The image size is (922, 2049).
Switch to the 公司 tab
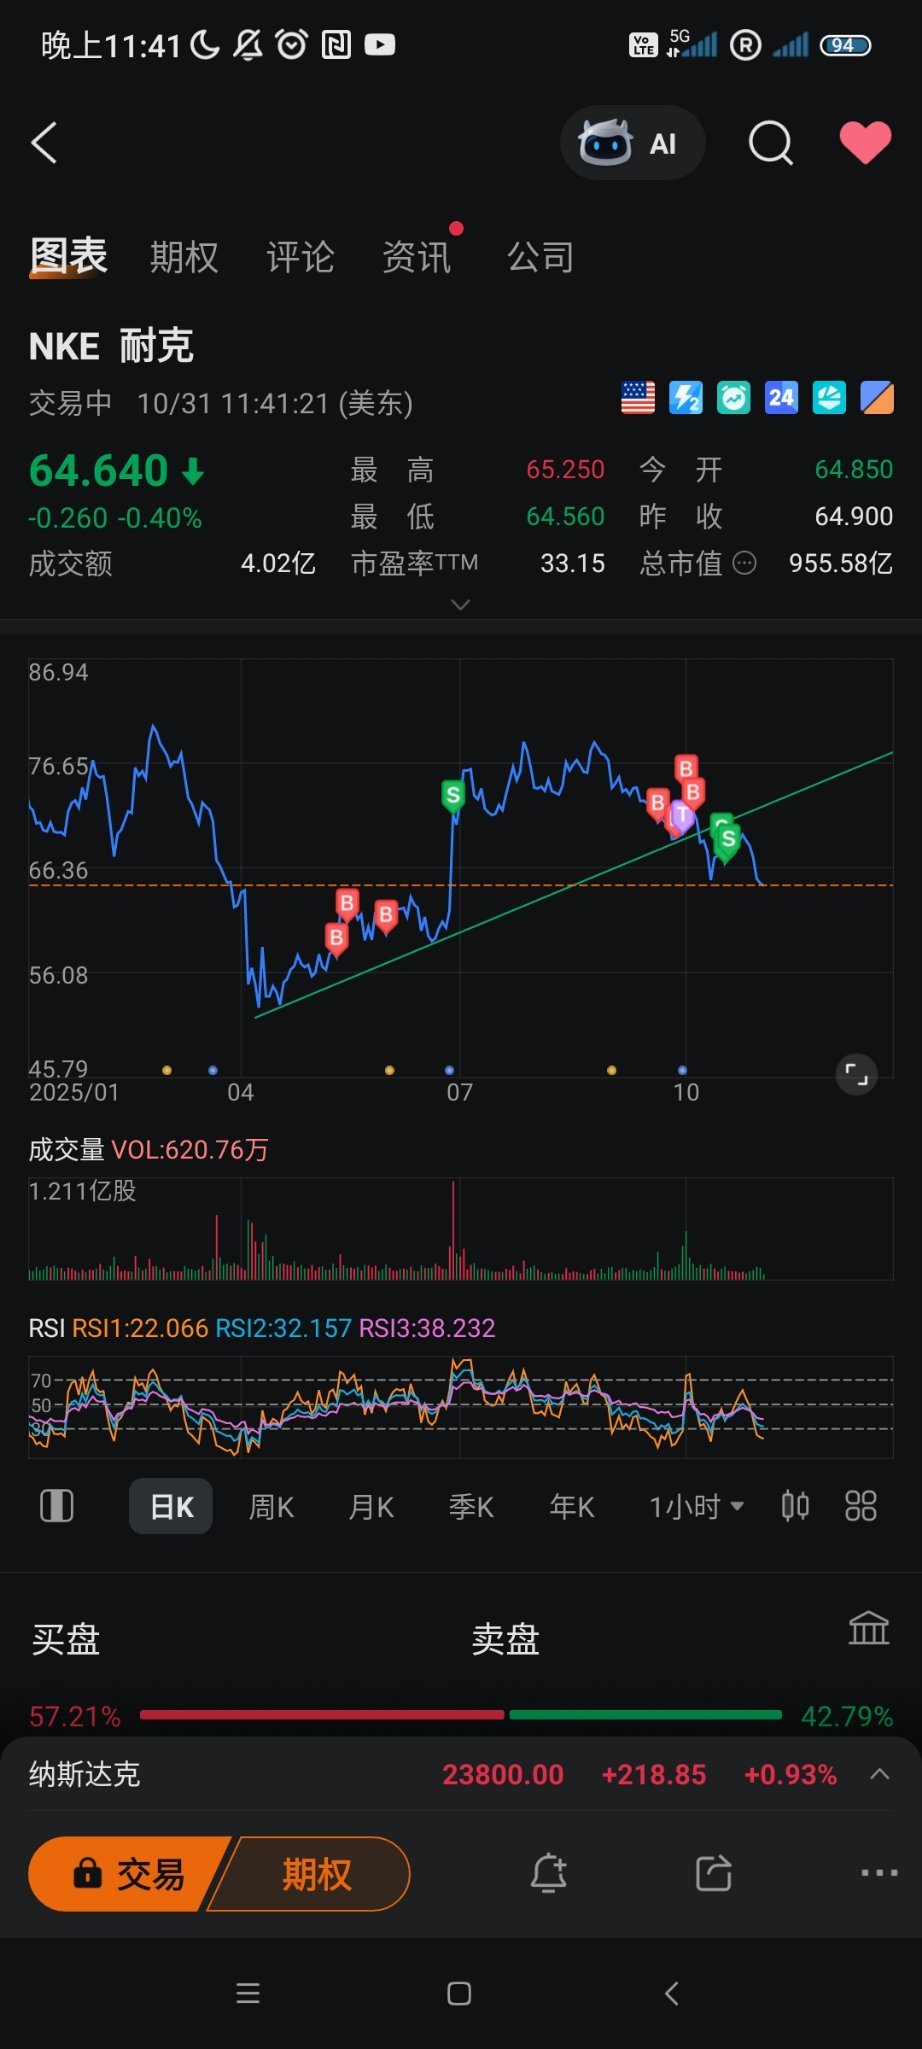(x=541, y=257)
